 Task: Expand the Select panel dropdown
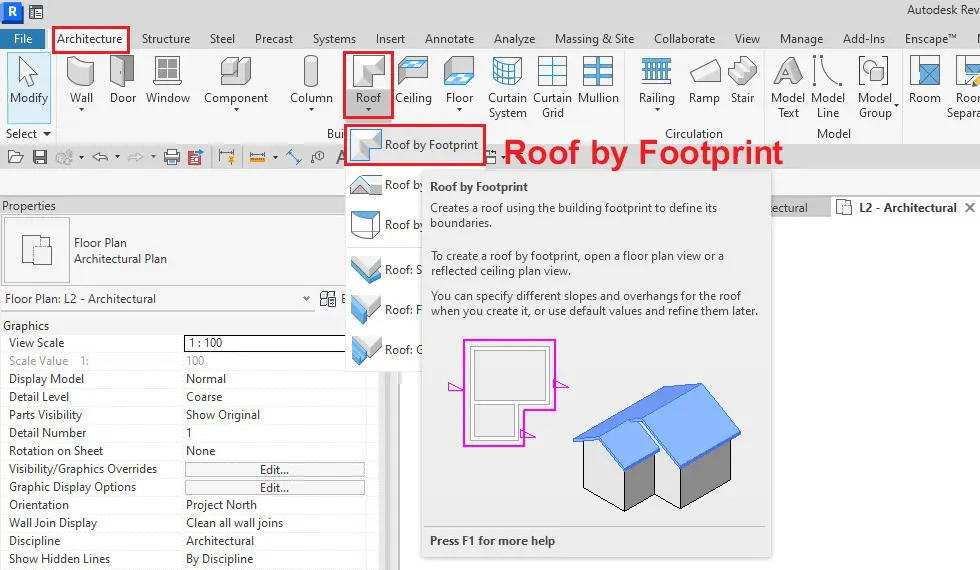click(28, 134)
